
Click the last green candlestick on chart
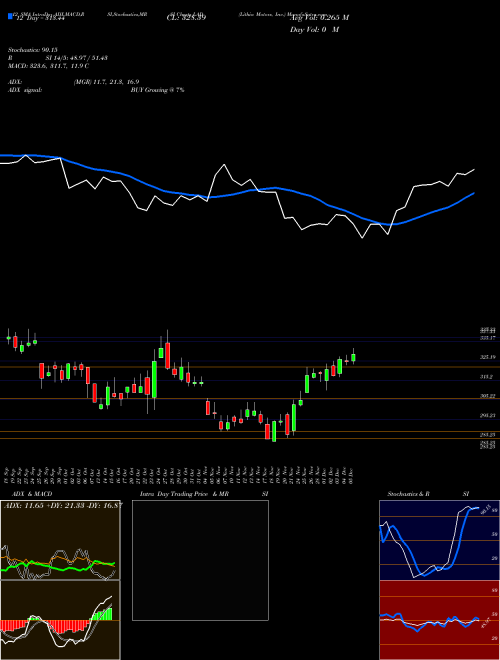pyautogui.click(x=353, y=357)
